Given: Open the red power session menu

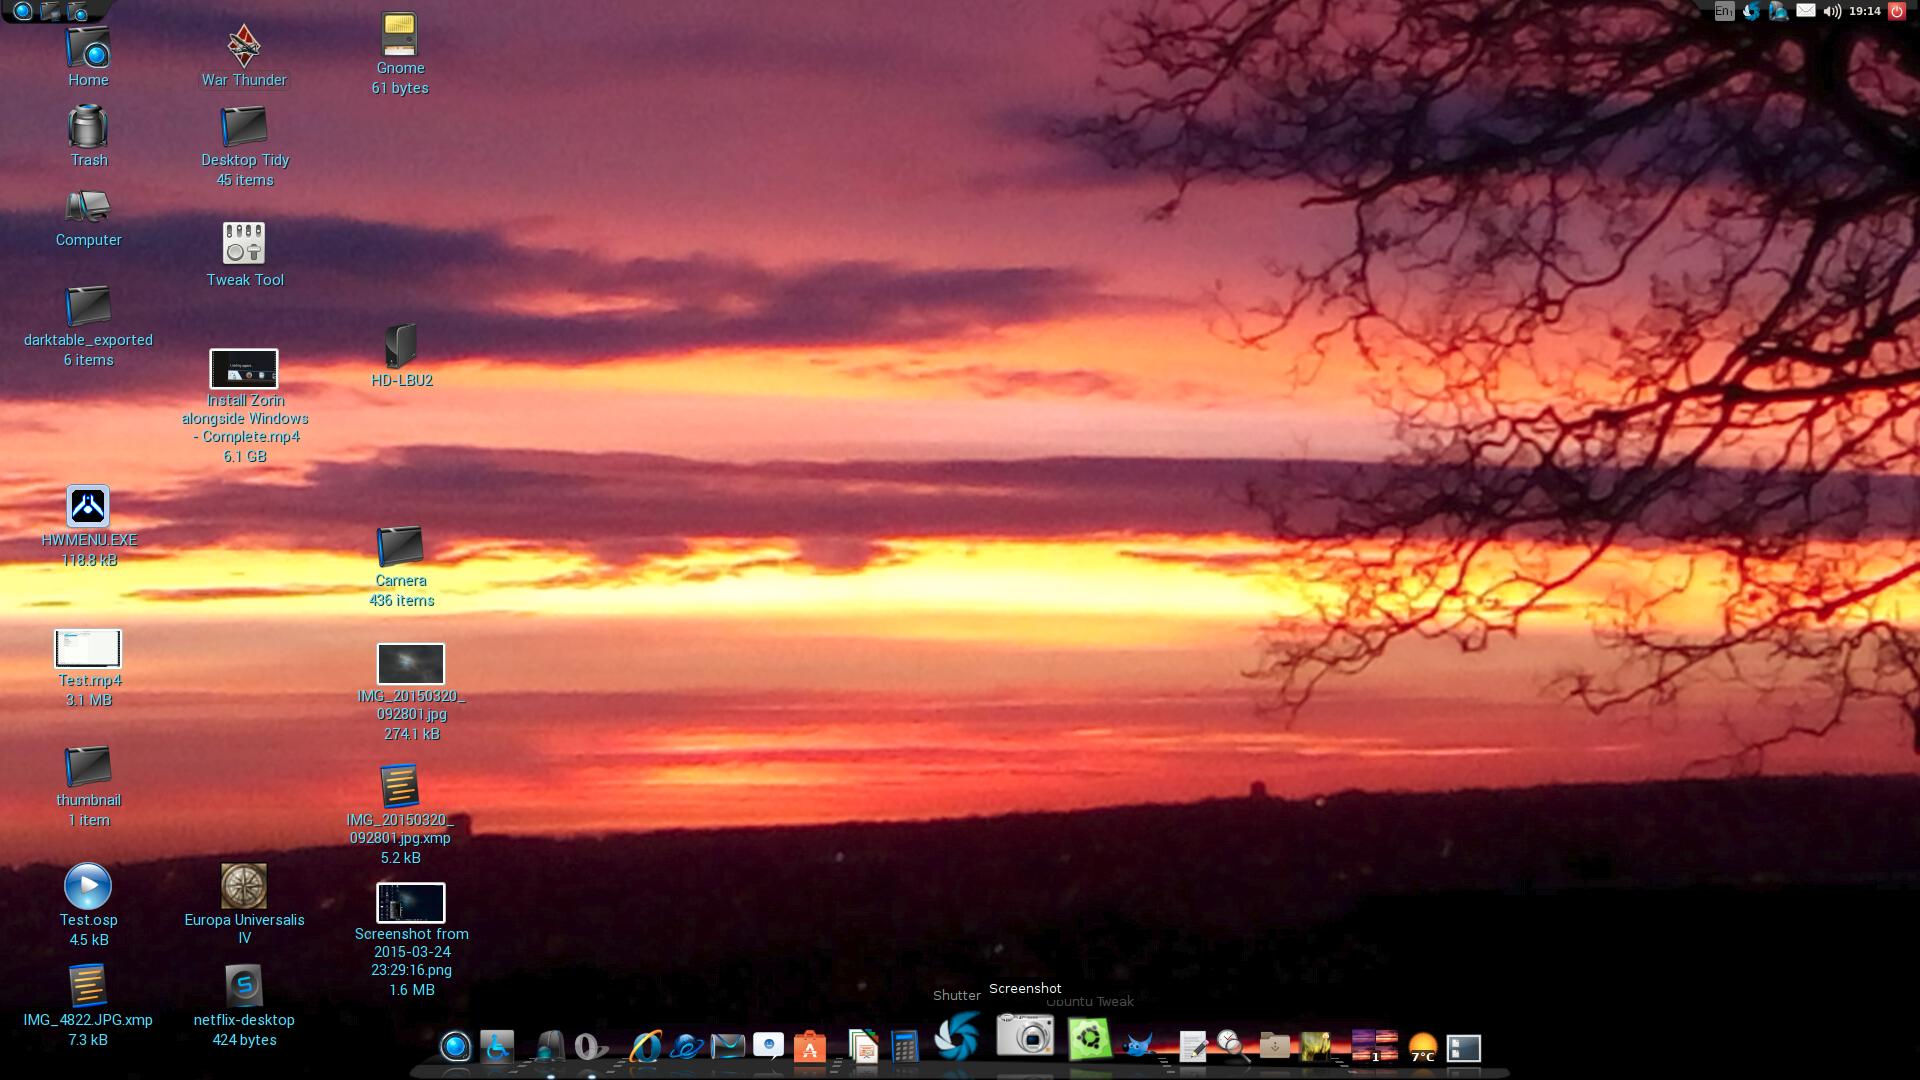Looking at the screenshot, I should pyautogui.click(x=1896, y=12).
